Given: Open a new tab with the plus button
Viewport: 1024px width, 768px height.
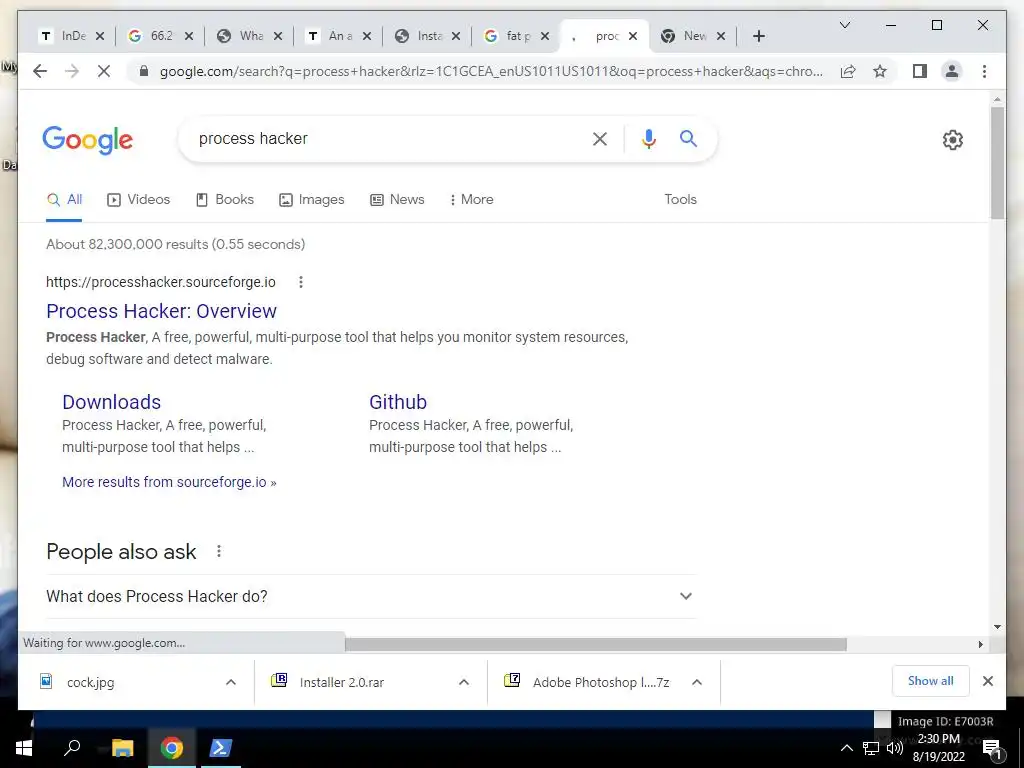Looking at the screenshot, I should click(x=758, y=36).
